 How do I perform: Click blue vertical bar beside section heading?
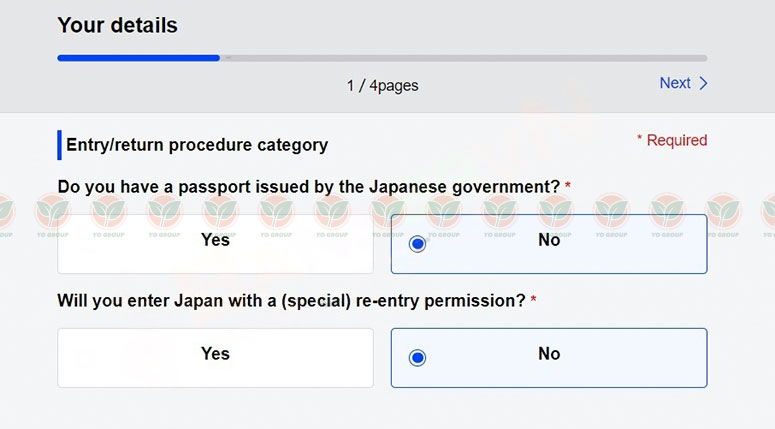tap(59, 145)
